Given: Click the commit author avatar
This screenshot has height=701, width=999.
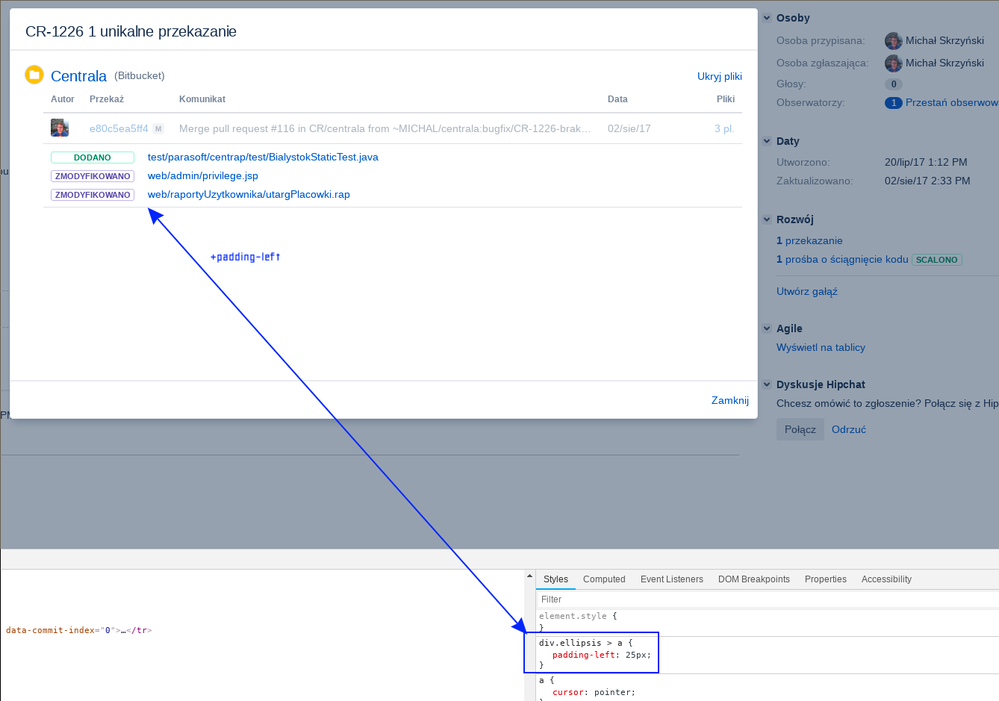Looking at the screenshot, I should [x=60, y=129].
